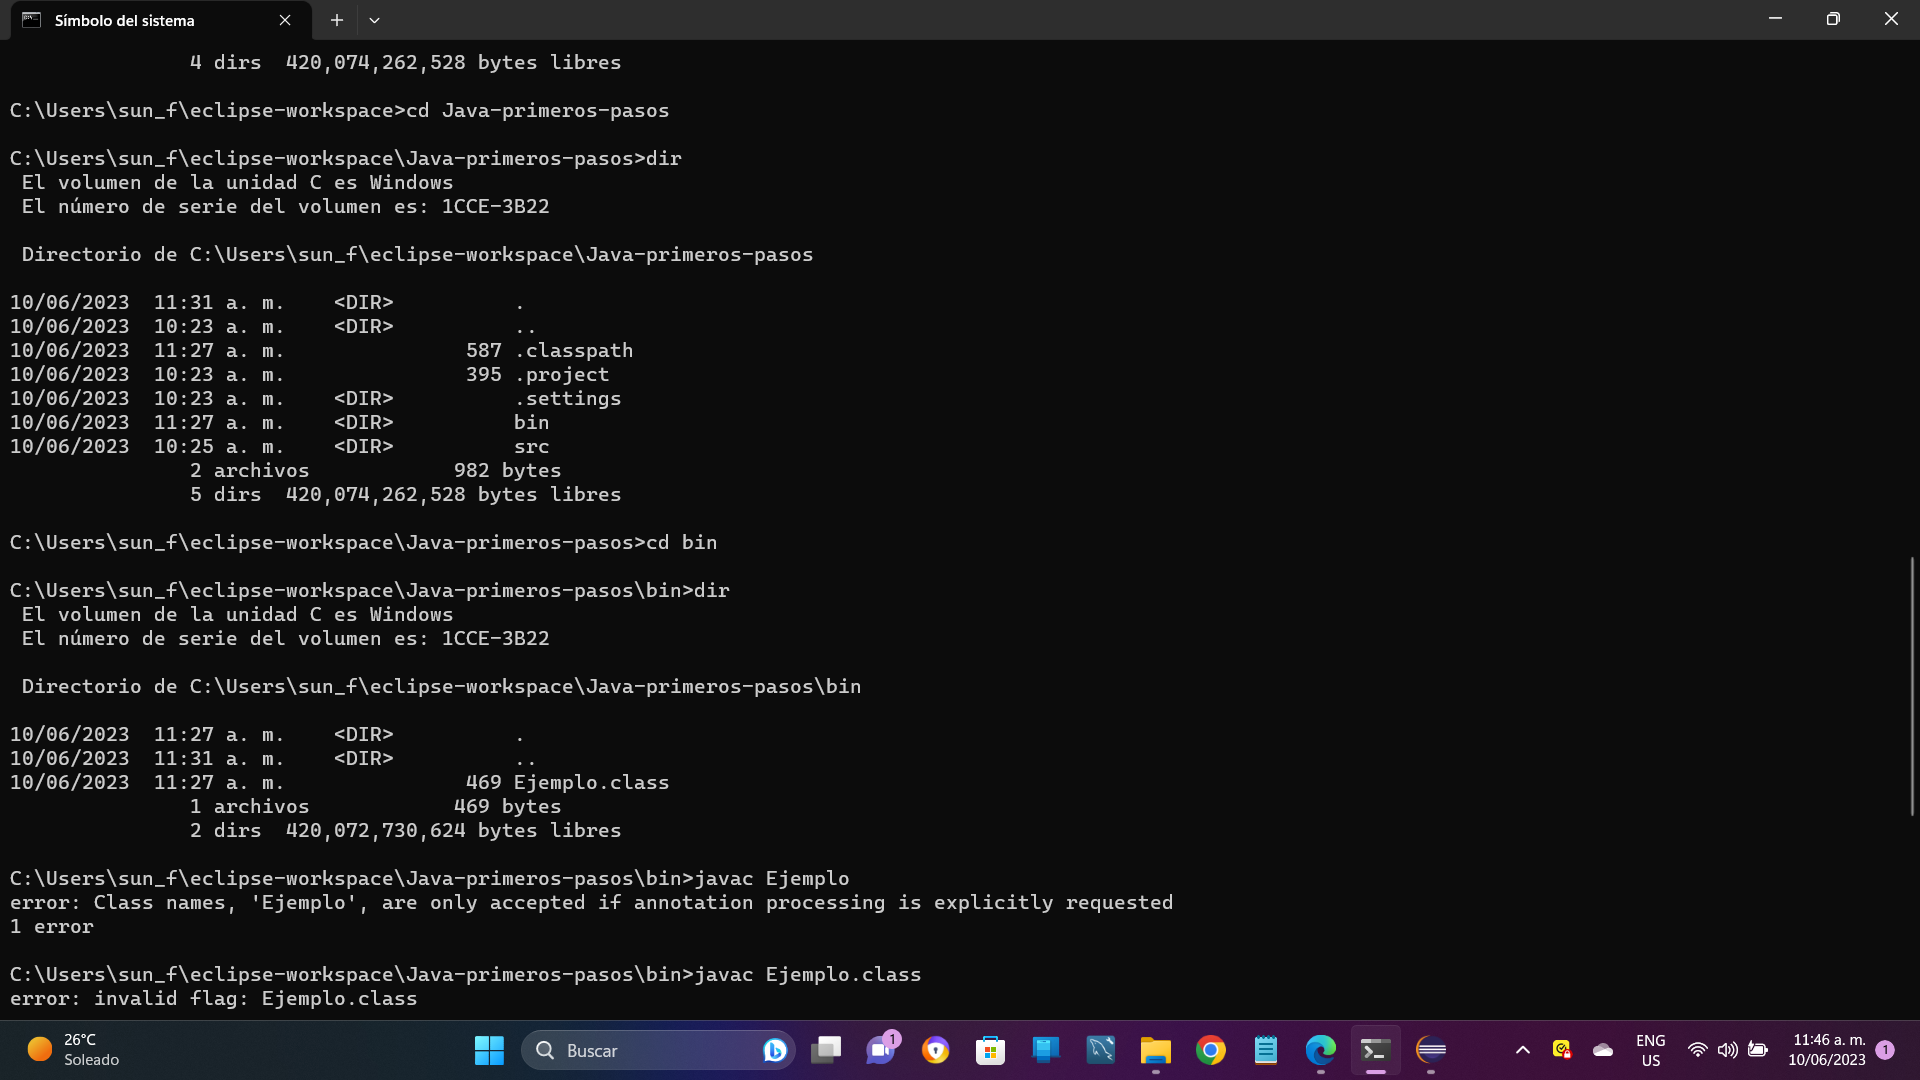Click the .classpath entry in listing
The height and width of the screenshot is (1080, 1920).
click(574, 351)
